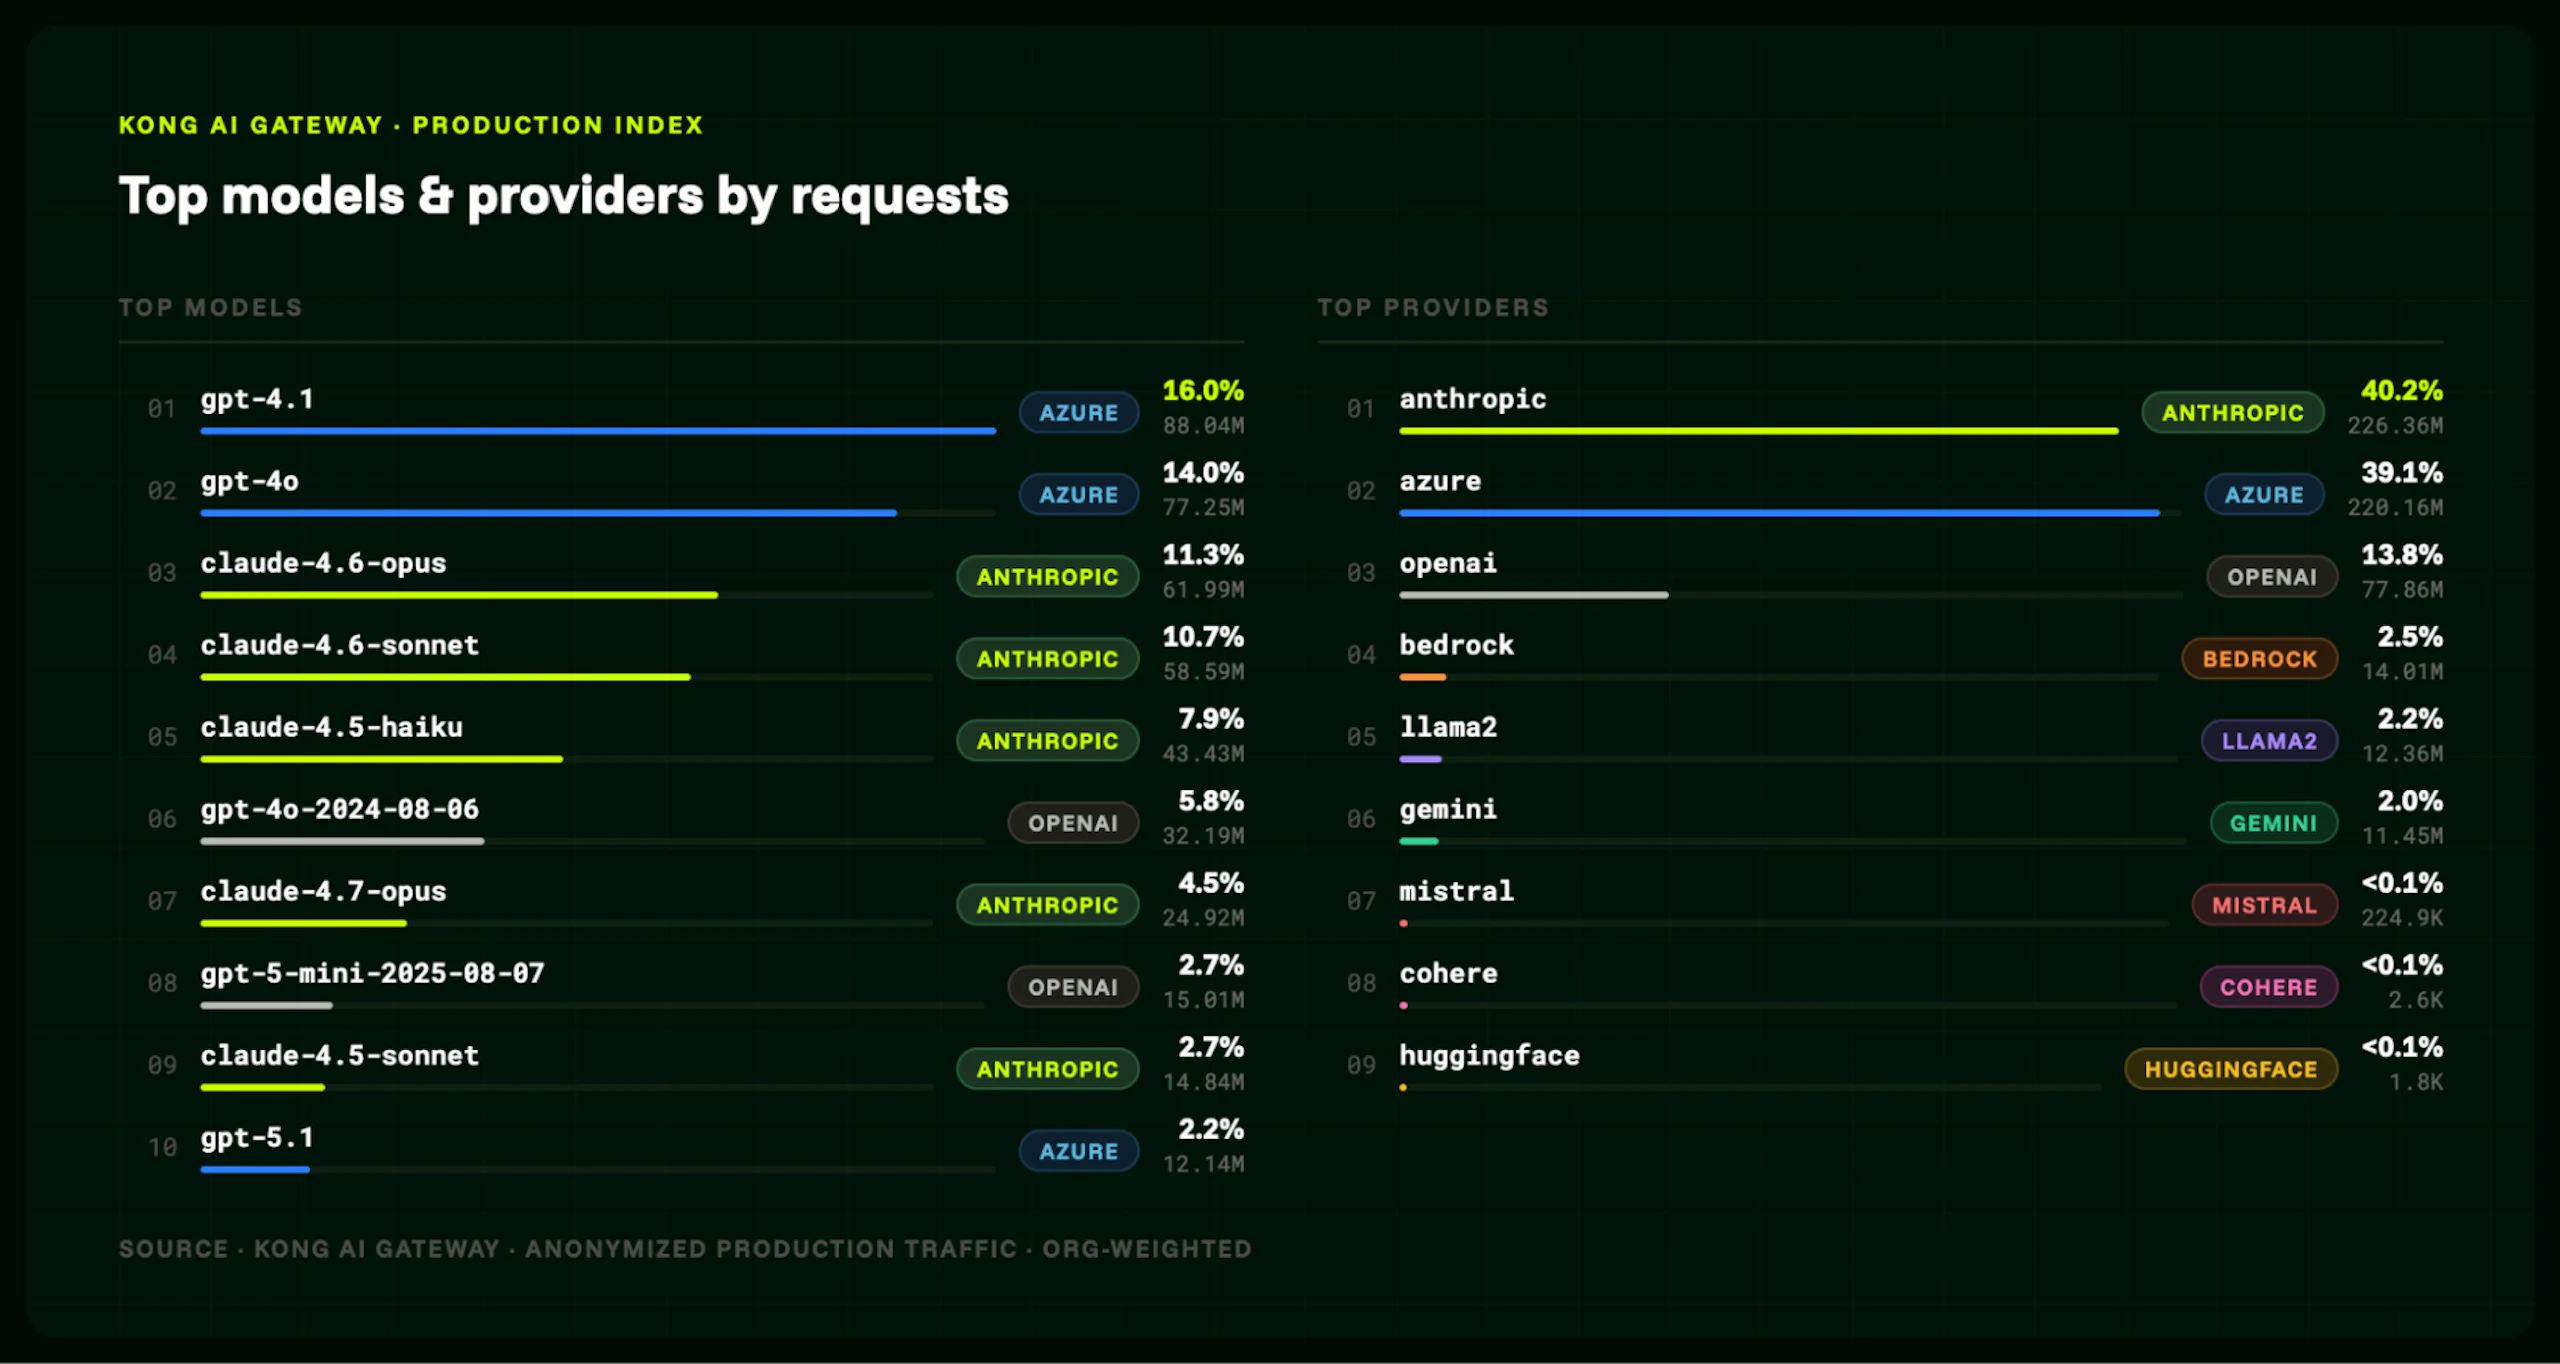This screenshot has height=1364, width=2560.
Task: Click the 4.5% share for claude-4.7-opus
Action: [x=1211, y=882]
